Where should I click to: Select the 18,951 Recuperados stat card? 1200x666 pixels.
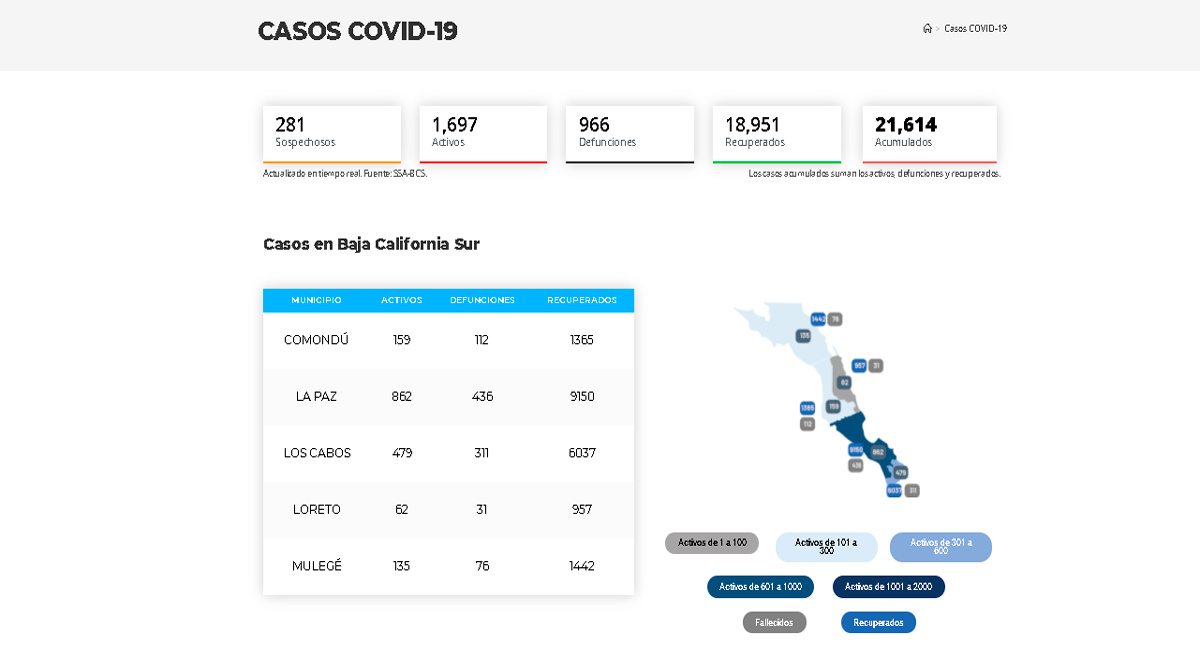777,134
